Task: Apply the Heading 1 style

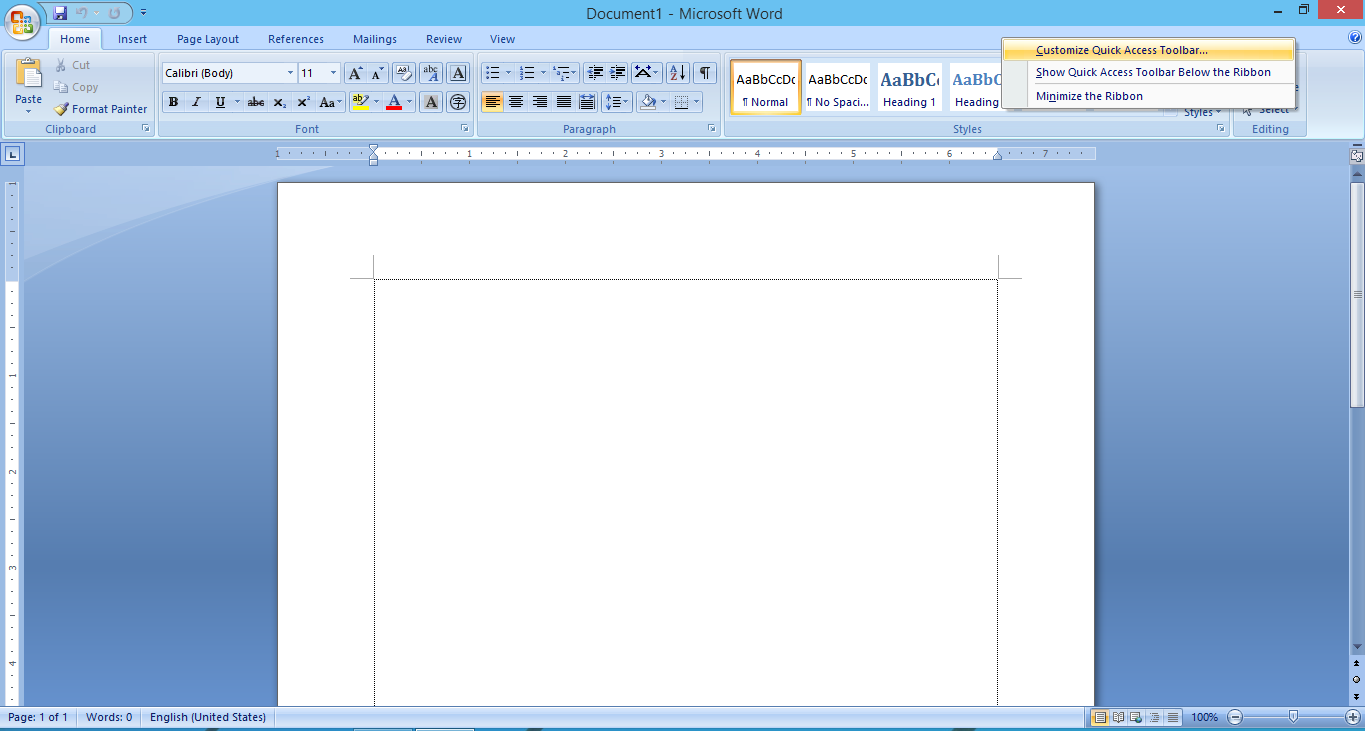Action: (908, 87)
